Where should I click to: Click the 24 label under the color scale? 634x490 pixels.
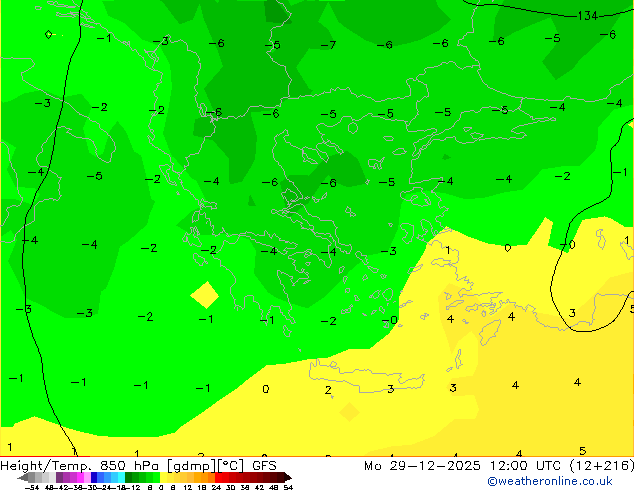[216, 487]
